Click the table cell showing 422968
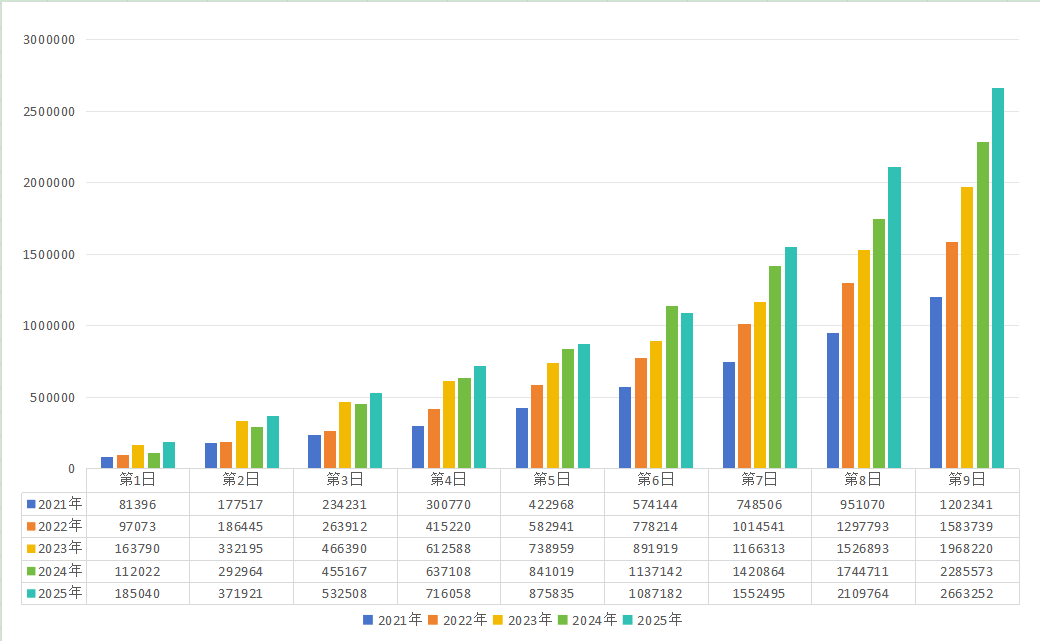This screenshot has height=641, width=1040. point(552,504)
